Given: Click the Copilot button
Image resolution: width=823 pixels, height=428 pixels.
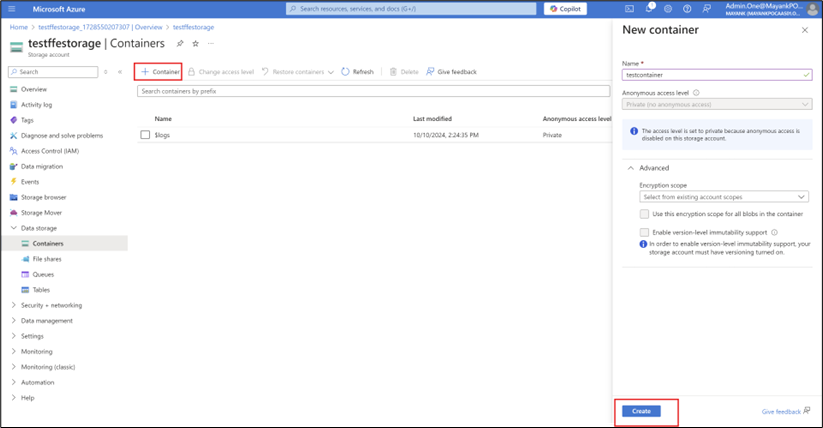Looking at the screenshot, I should pyautogui.click(x=565, y=9).
